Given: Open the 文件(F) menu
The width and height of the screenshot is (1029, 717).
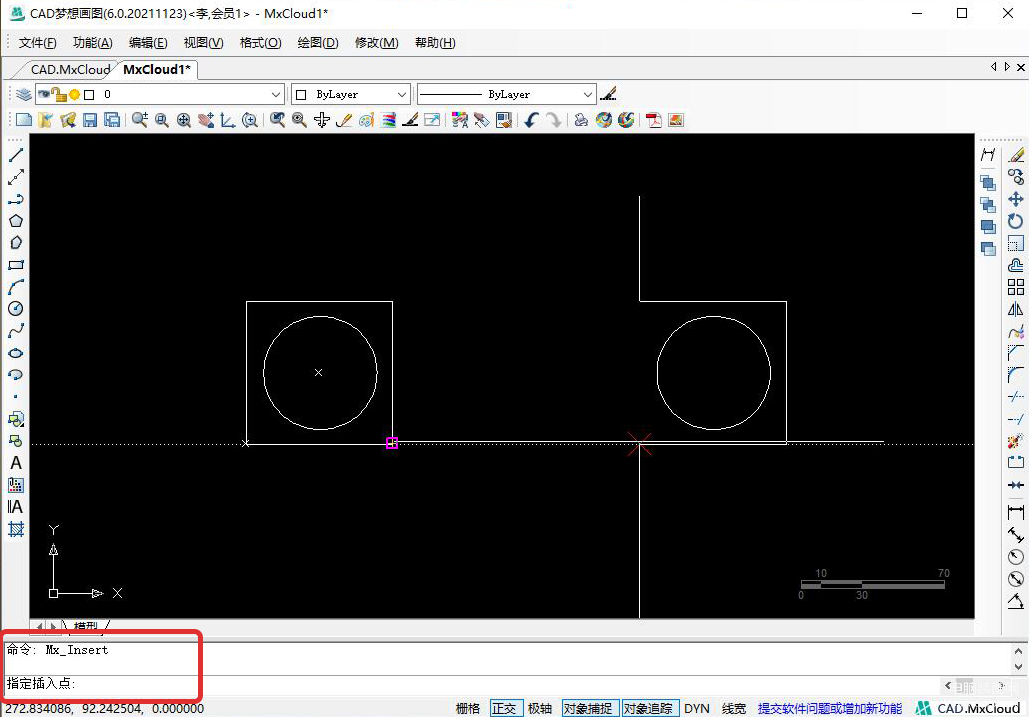Looking at the screenshot, I should point(37,43).
